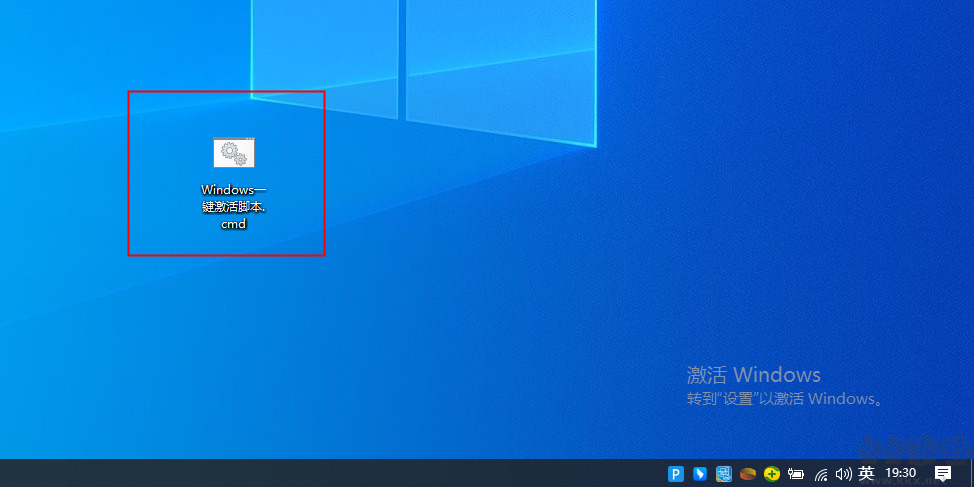Viewport: 974px width, 487px height.
Task: Open the Wi-Fi network icon
Action: (821, 475)
